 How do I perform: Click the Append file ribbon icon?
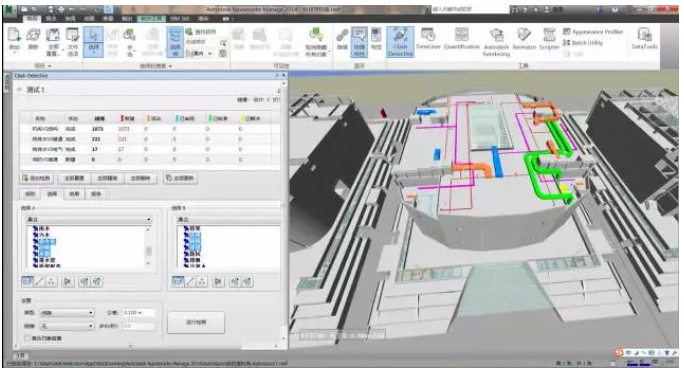click(14, 35)
